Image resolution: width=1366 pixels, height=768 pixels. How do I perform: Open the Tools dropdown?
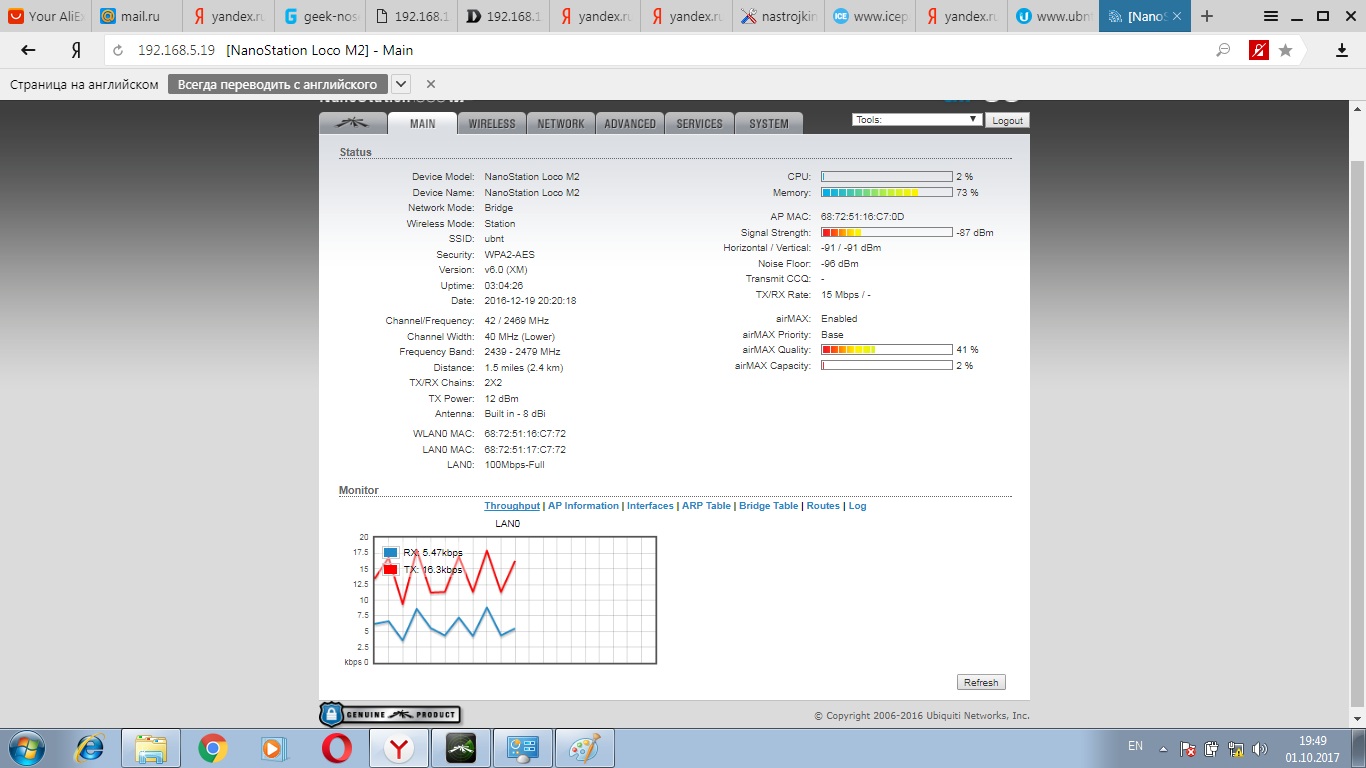point(917,119)
